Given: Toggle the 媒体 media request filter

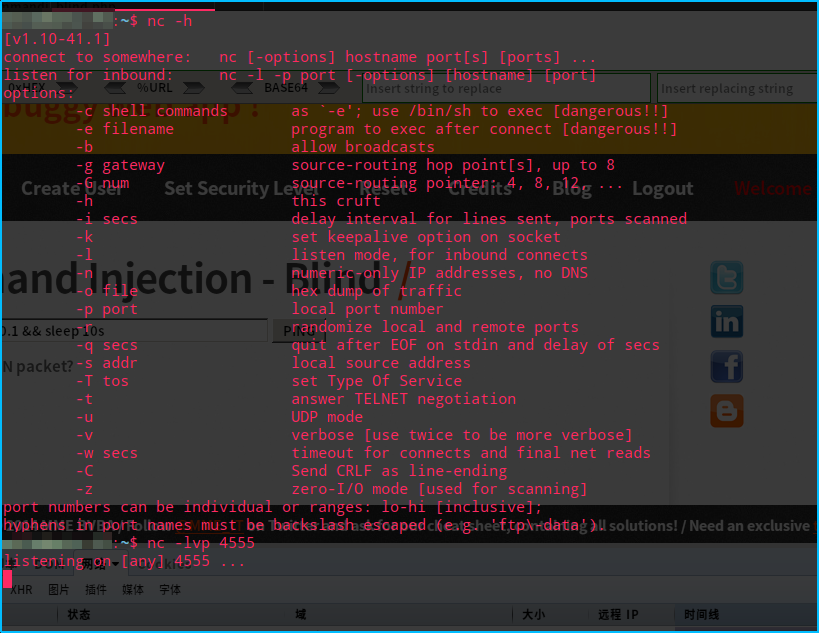Looking at the screenshot, I should pos(132,589).
